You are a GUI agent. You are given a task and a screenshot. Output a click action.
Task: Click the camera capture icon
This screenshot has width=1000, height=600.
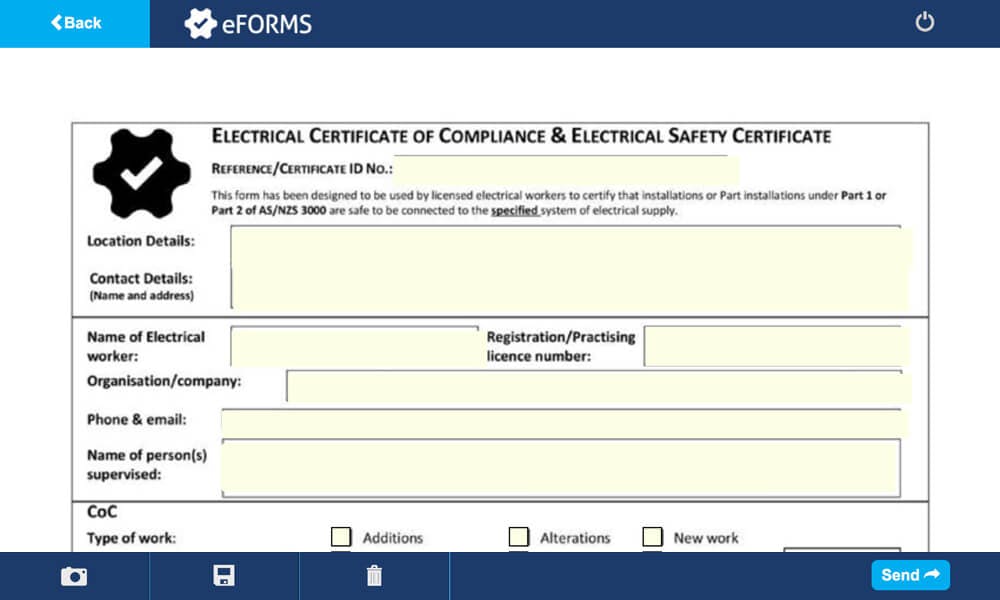click(x=74, y=575)
